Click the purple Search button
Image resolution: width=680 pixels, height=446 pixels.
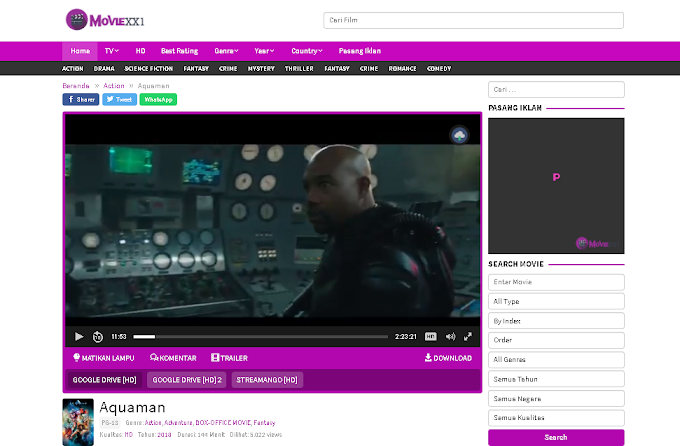tap(556, 437)
